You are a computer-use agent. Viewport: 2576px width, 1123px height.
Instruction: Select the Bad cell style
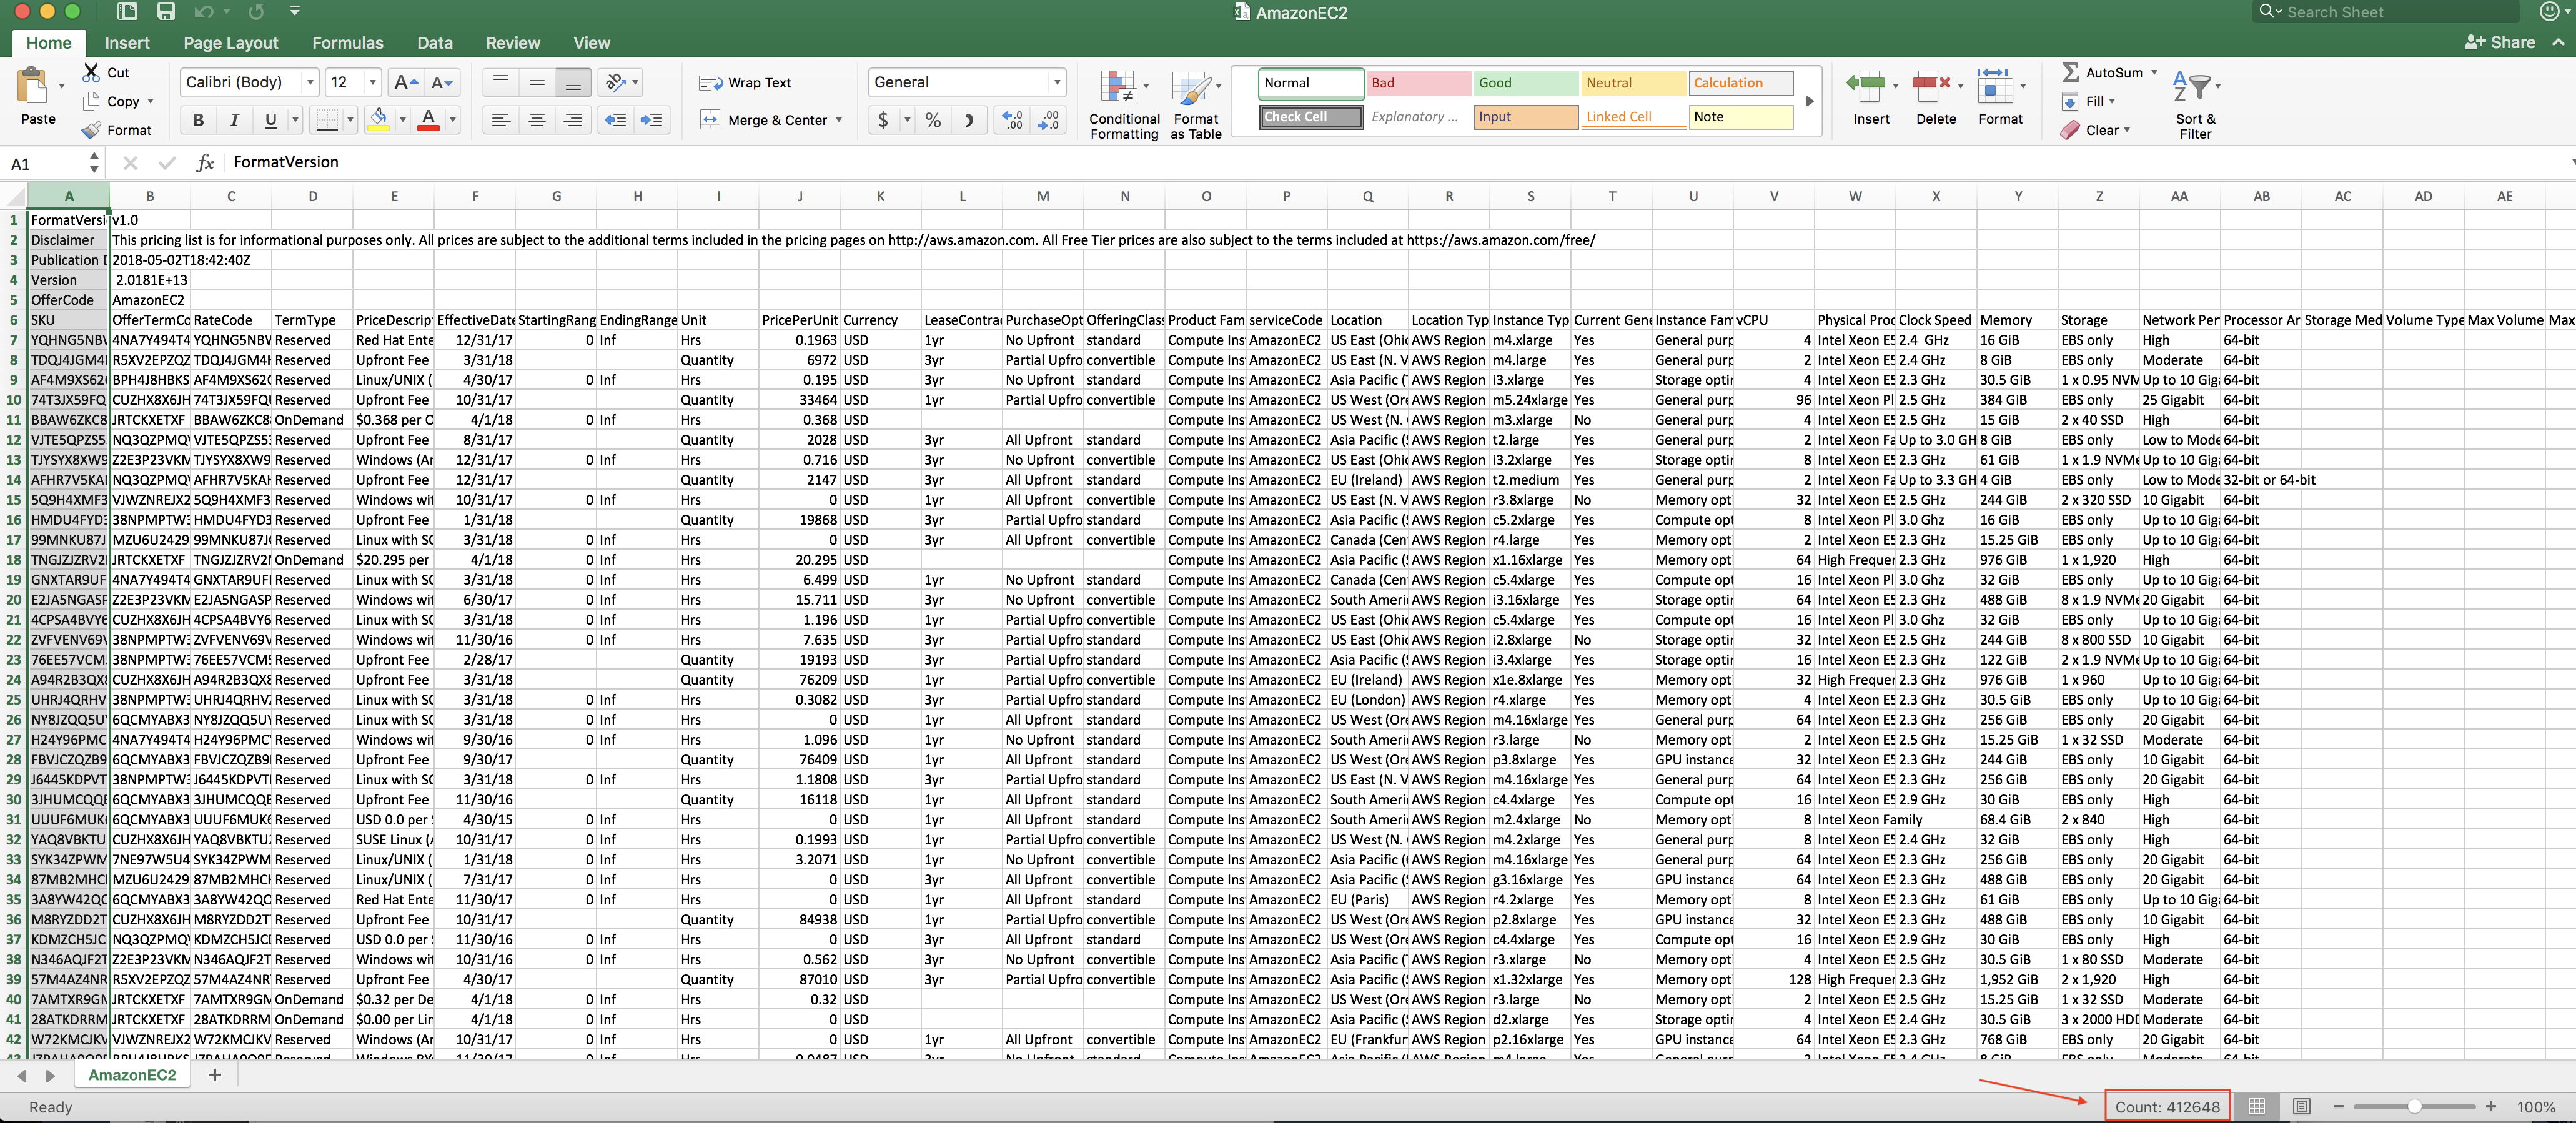pos(1418,83)
